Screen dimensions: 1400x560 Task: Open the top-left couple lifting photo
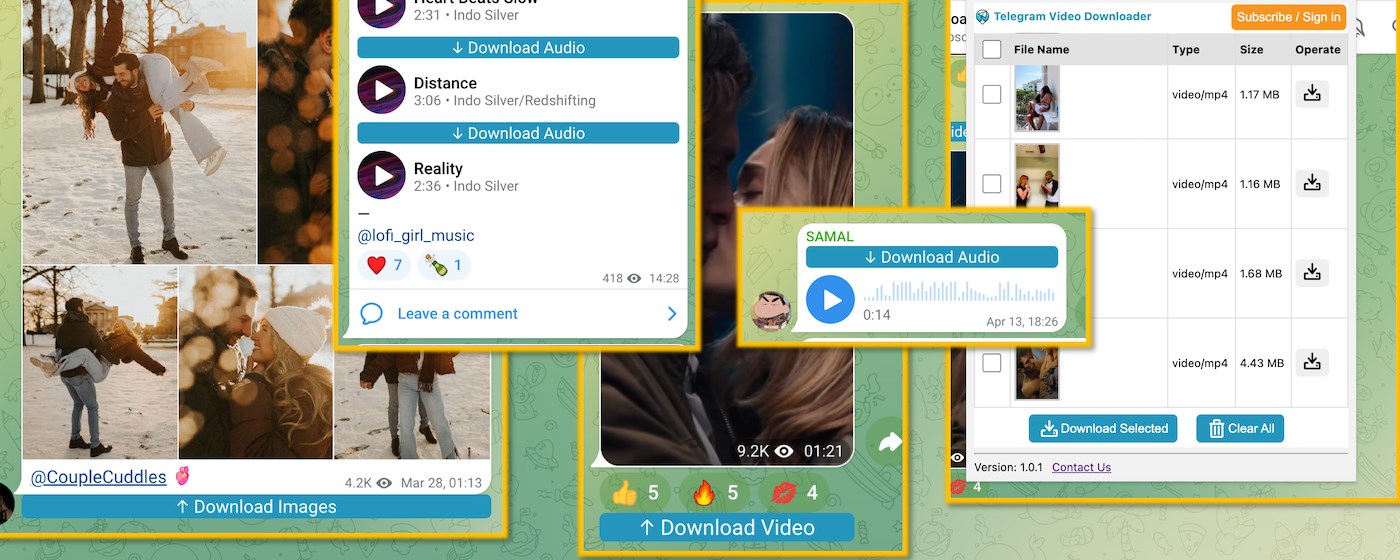click(139, 132)
